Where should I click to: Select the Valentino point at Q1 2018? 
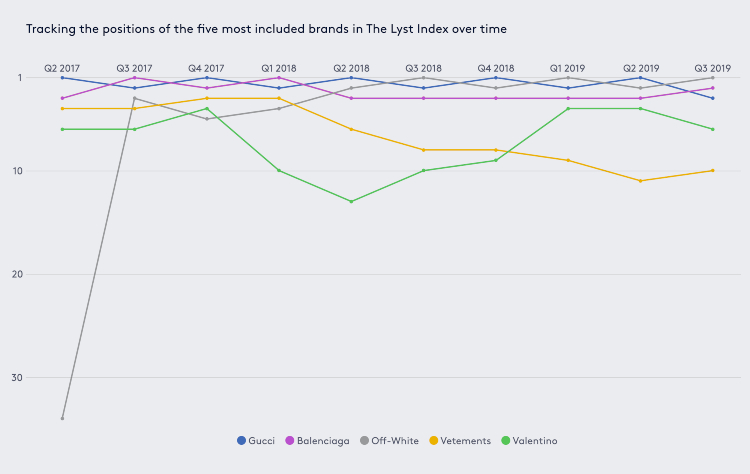[x=279, y=170]
